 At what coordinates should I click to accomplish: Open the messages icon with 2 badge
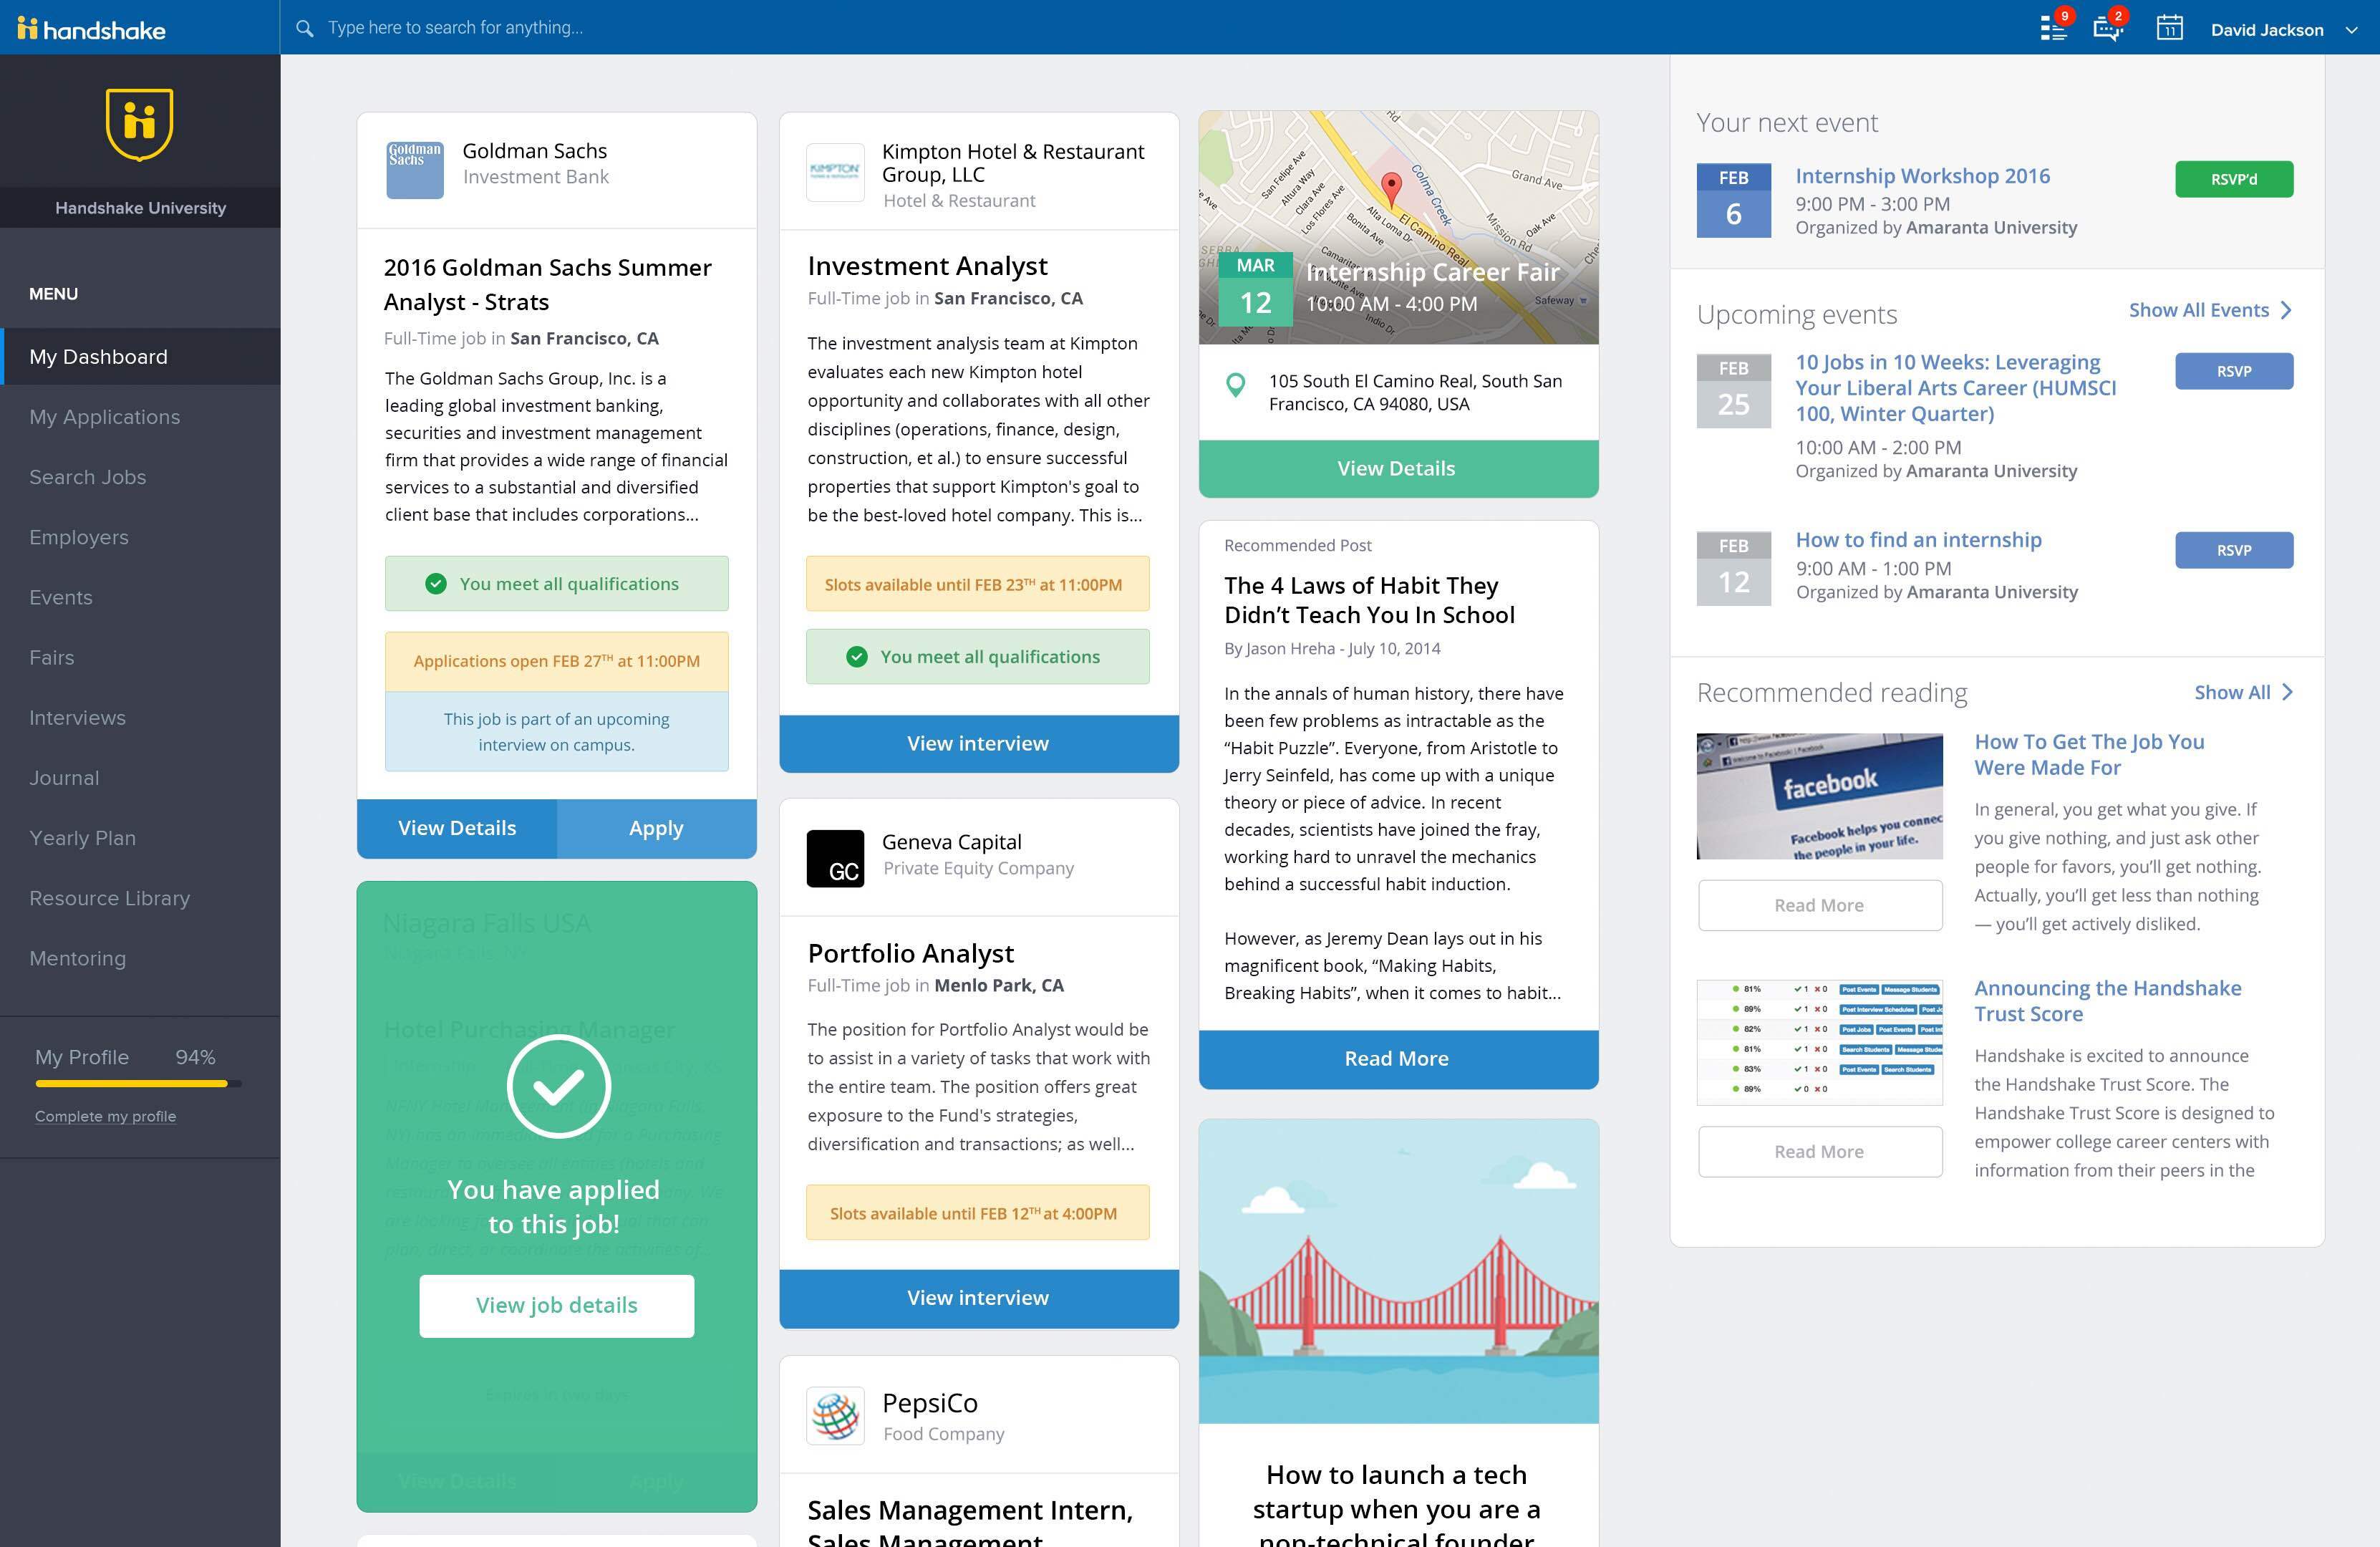pyautogui.click(x=2108, y=28)
